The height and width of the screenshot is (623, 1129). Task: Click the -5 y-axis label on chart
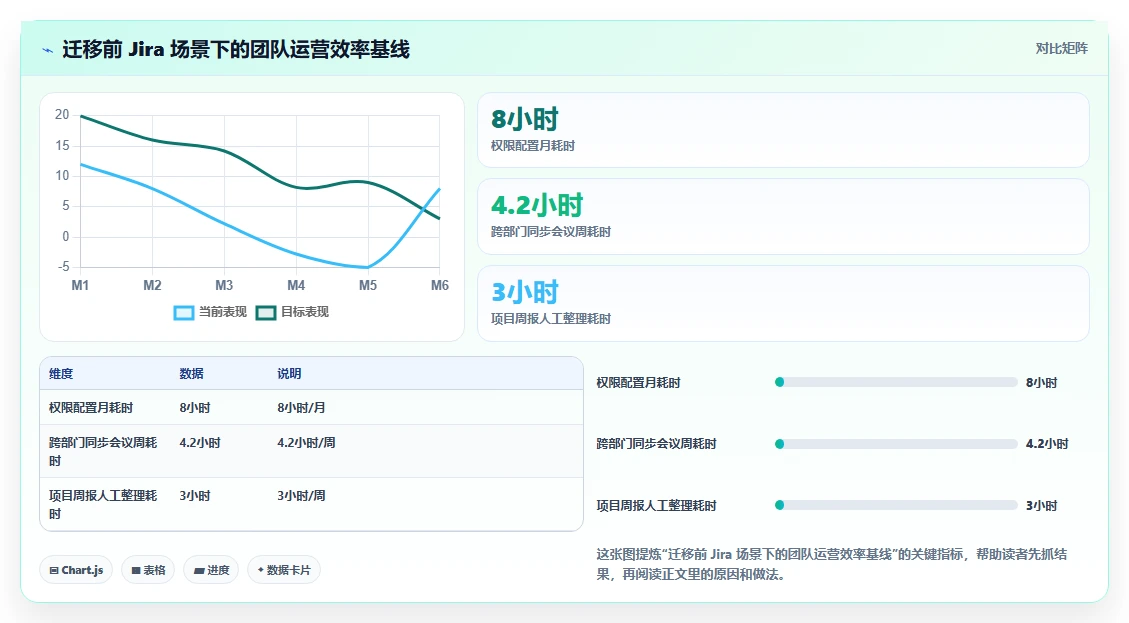[x=64, y=266]
